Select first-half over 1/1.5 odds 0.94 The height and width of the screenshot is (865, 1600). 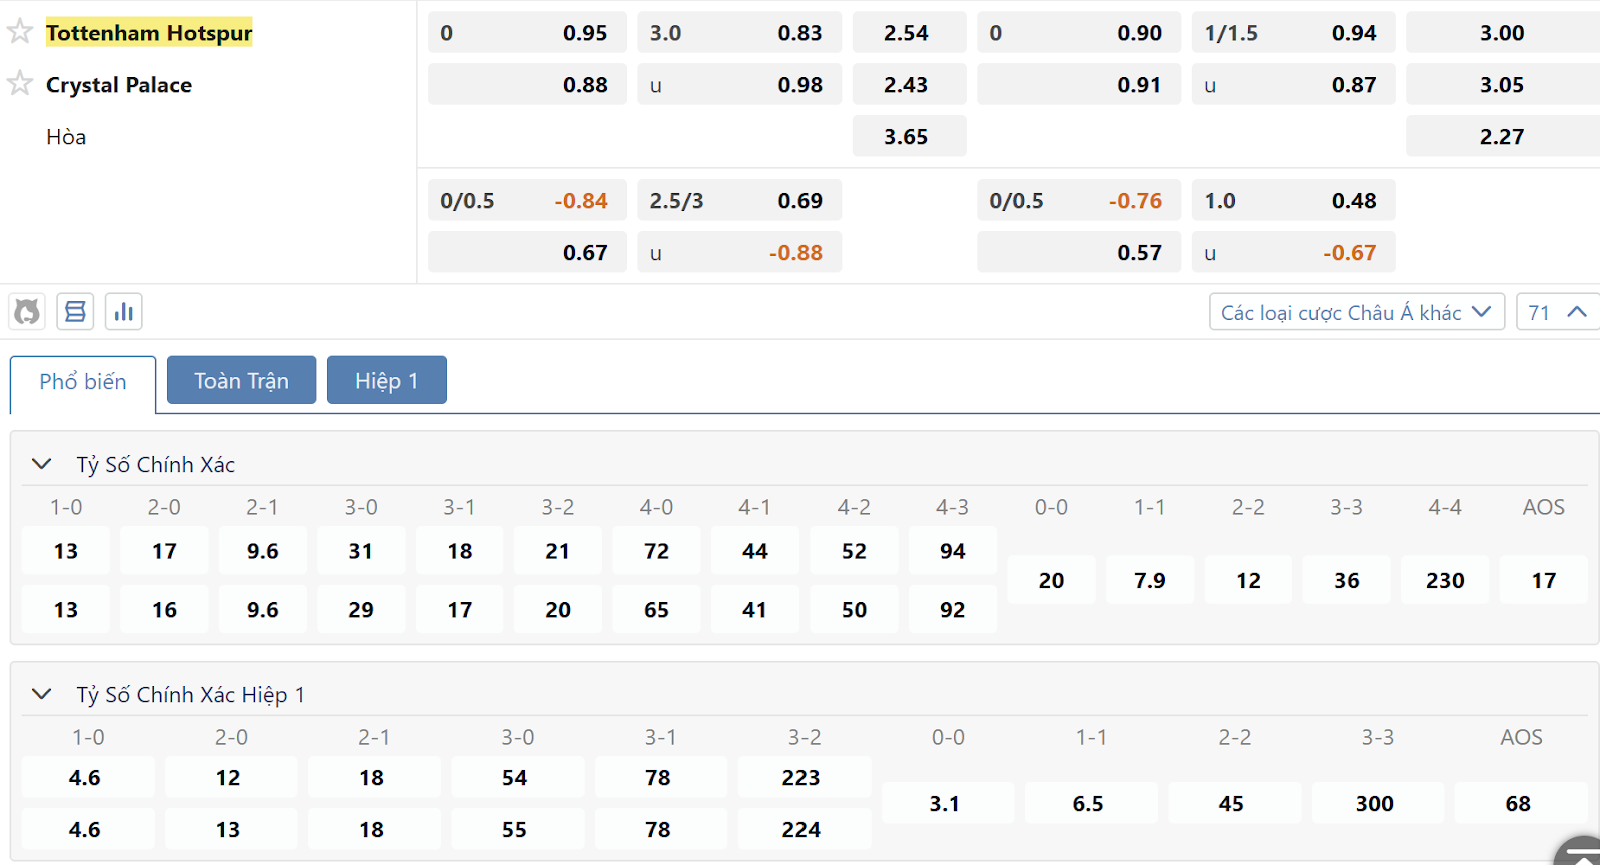(1294, 33)
